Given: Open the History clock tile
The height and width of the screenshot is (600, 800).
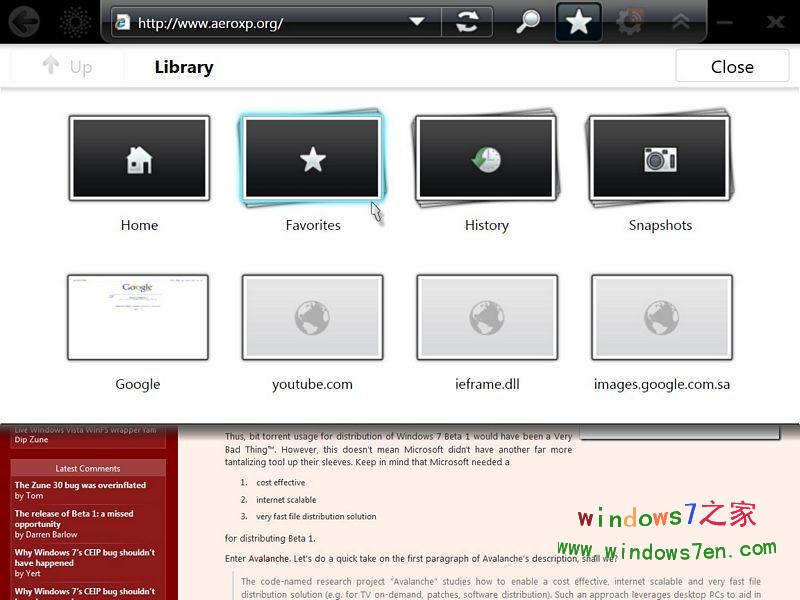Looking at the screenshot, I should (487, 159).
